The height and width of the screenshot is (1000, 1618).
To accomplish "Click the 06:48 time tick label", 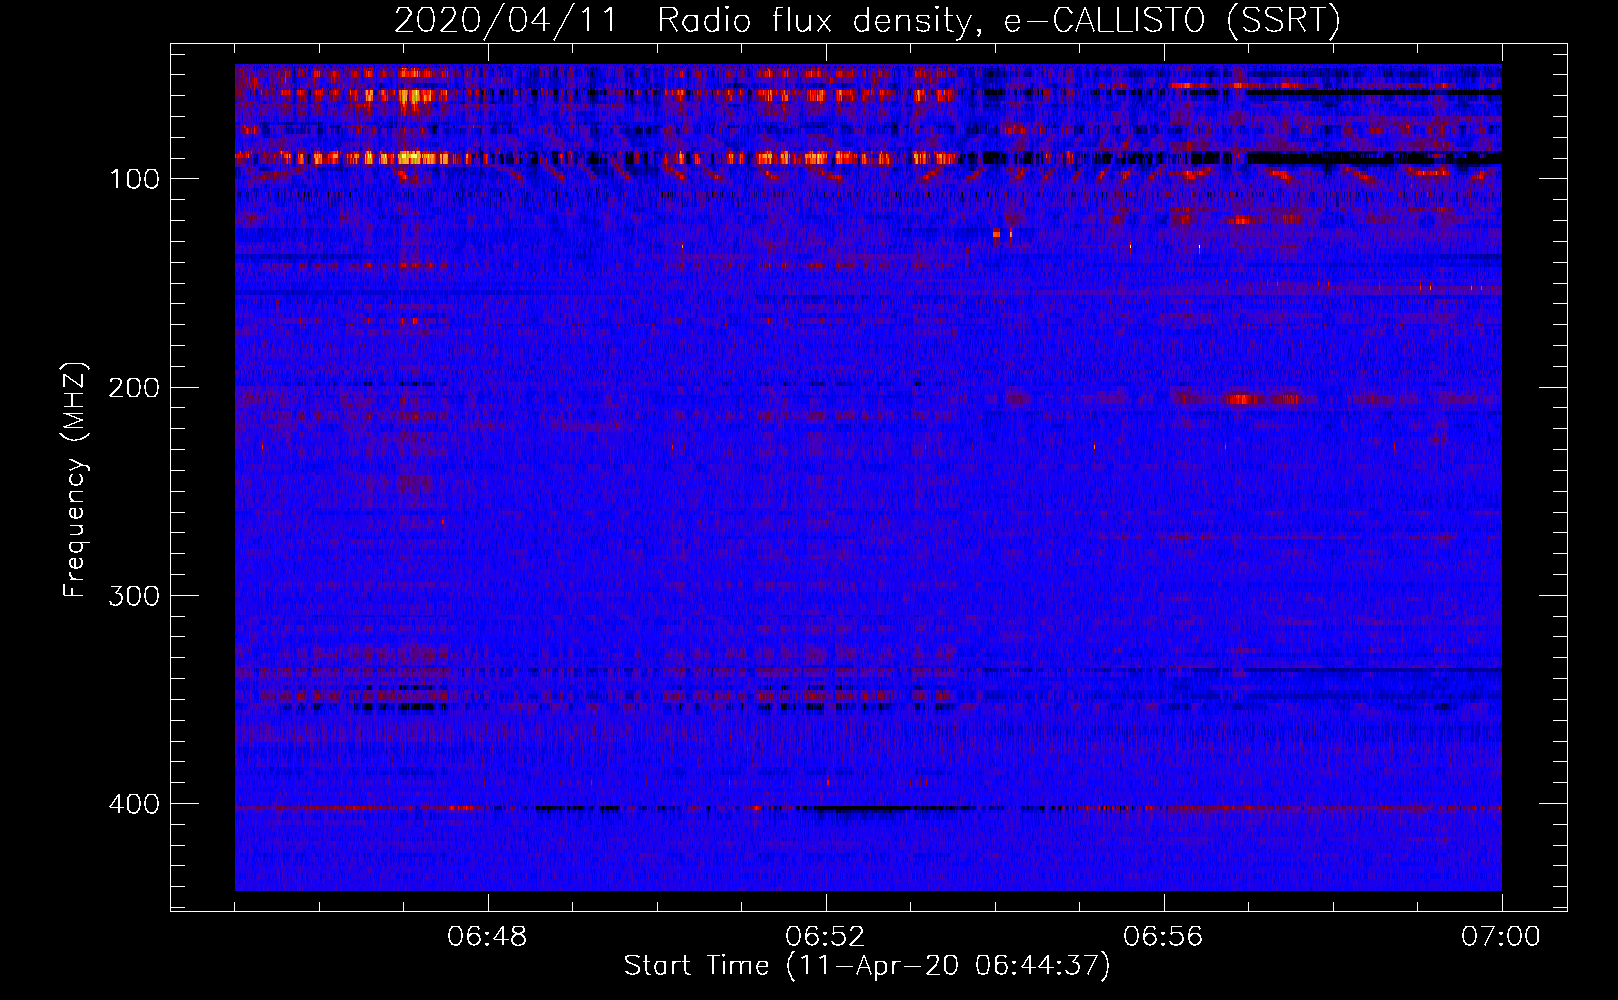I will [488, 937].
